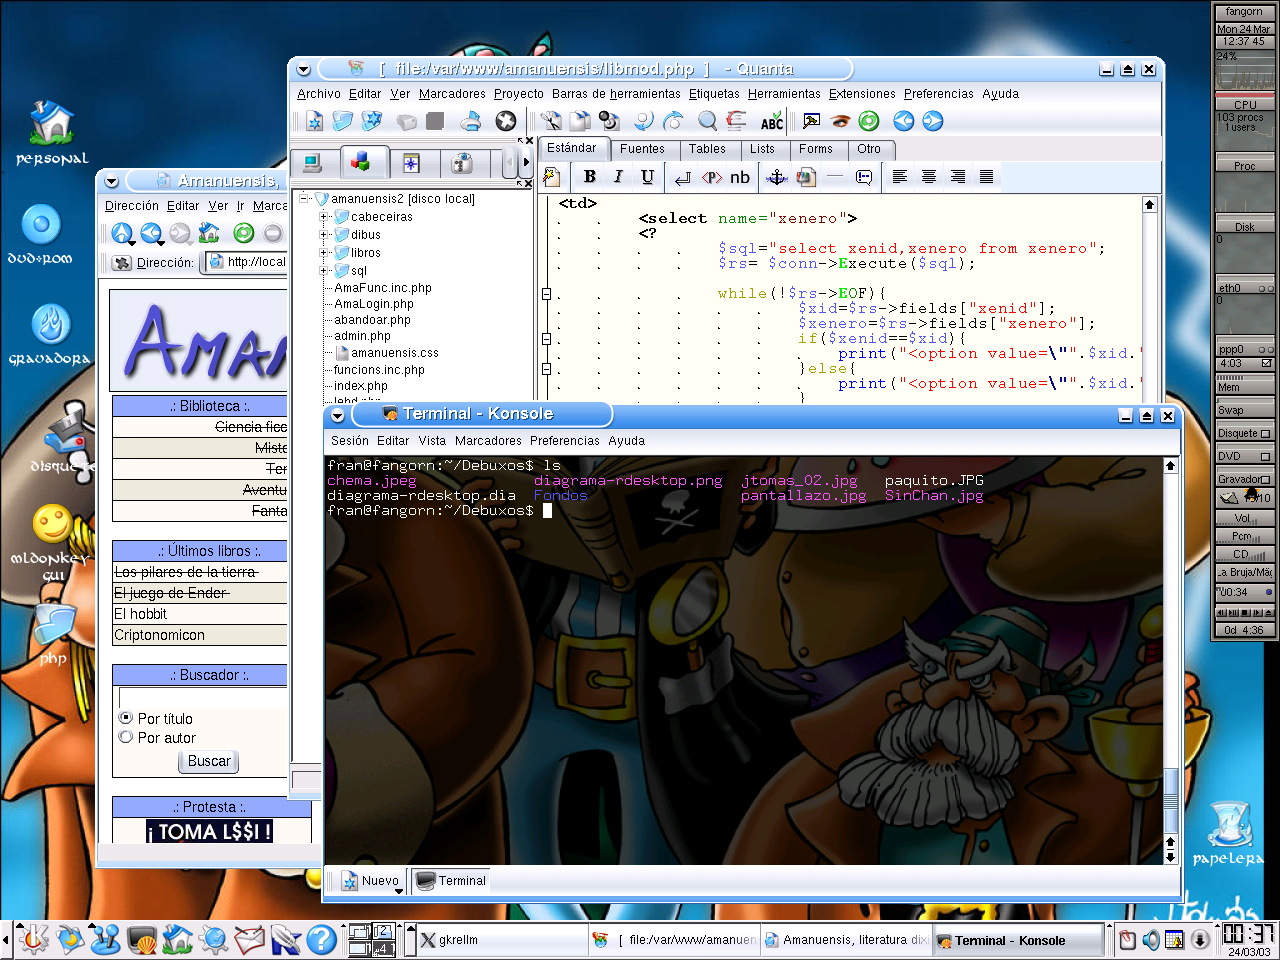Click the Buscador search text field
The image size is (1280, 960).
tap(202, 697)
